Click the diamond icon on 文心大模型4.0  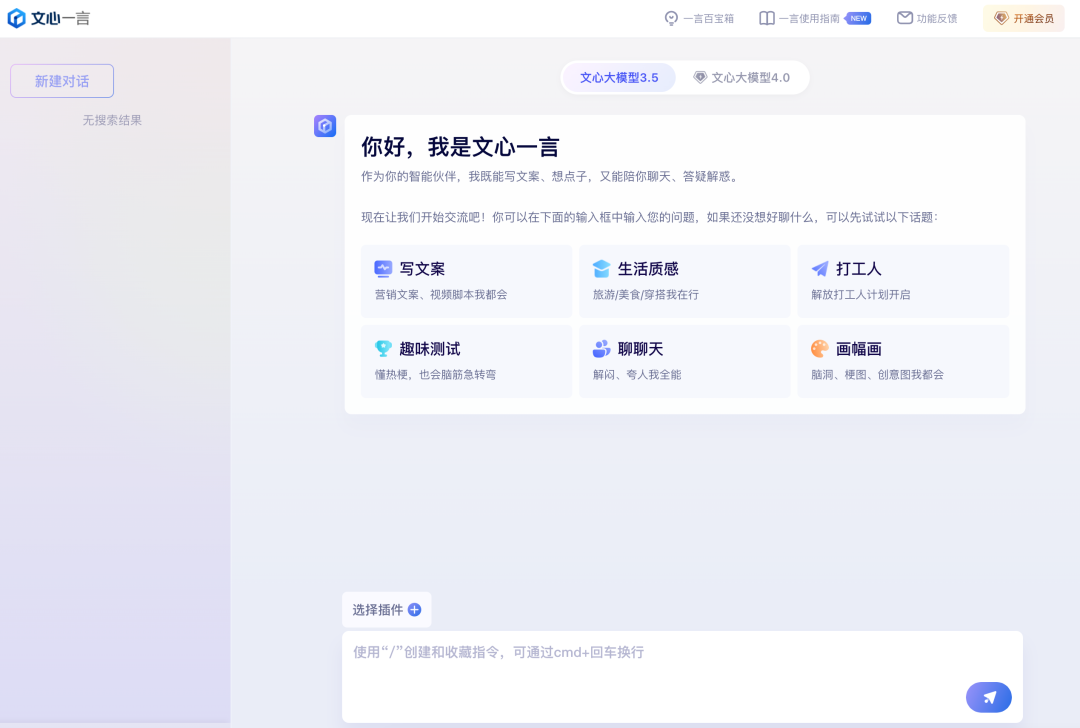700,77
